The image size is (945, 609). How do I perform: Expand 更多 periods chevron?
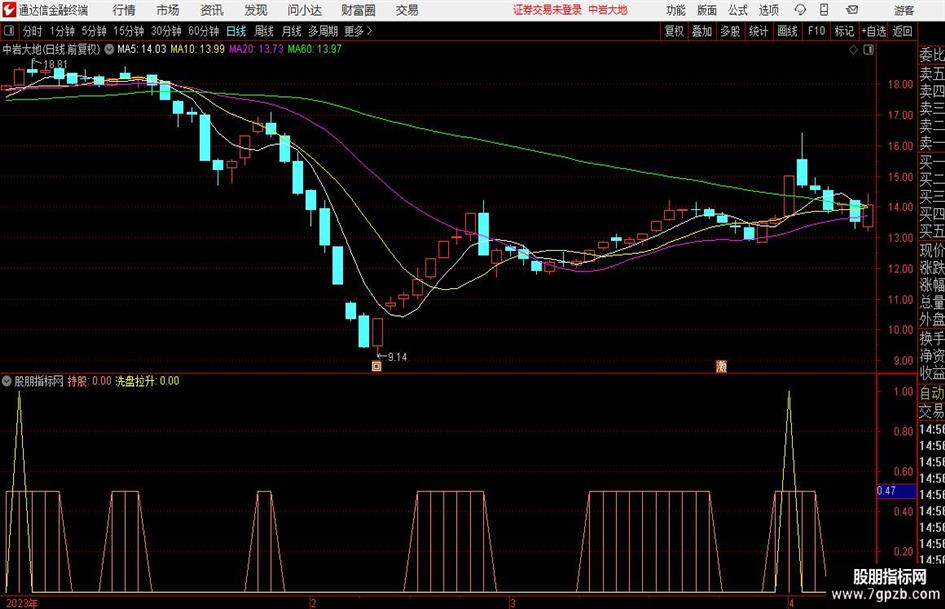[x=369, y=31]
